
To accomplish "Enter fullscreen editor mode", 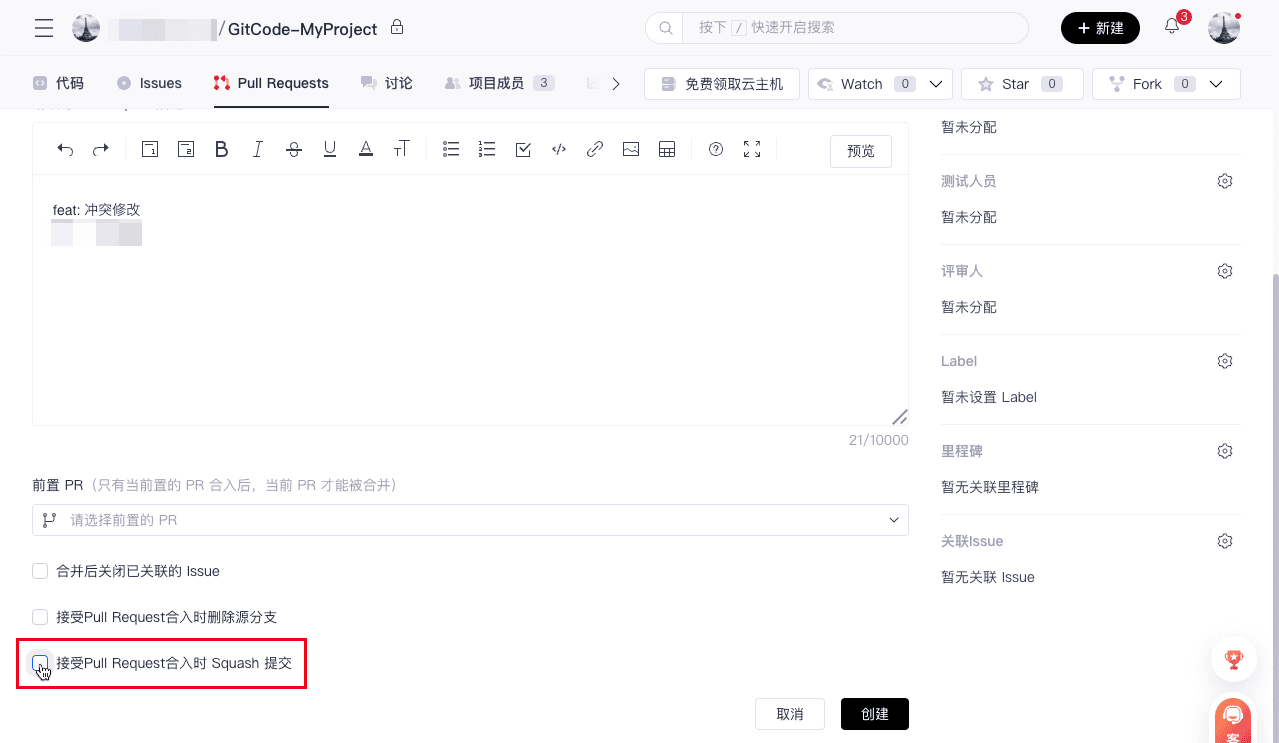I will click(x=752, y=150).
